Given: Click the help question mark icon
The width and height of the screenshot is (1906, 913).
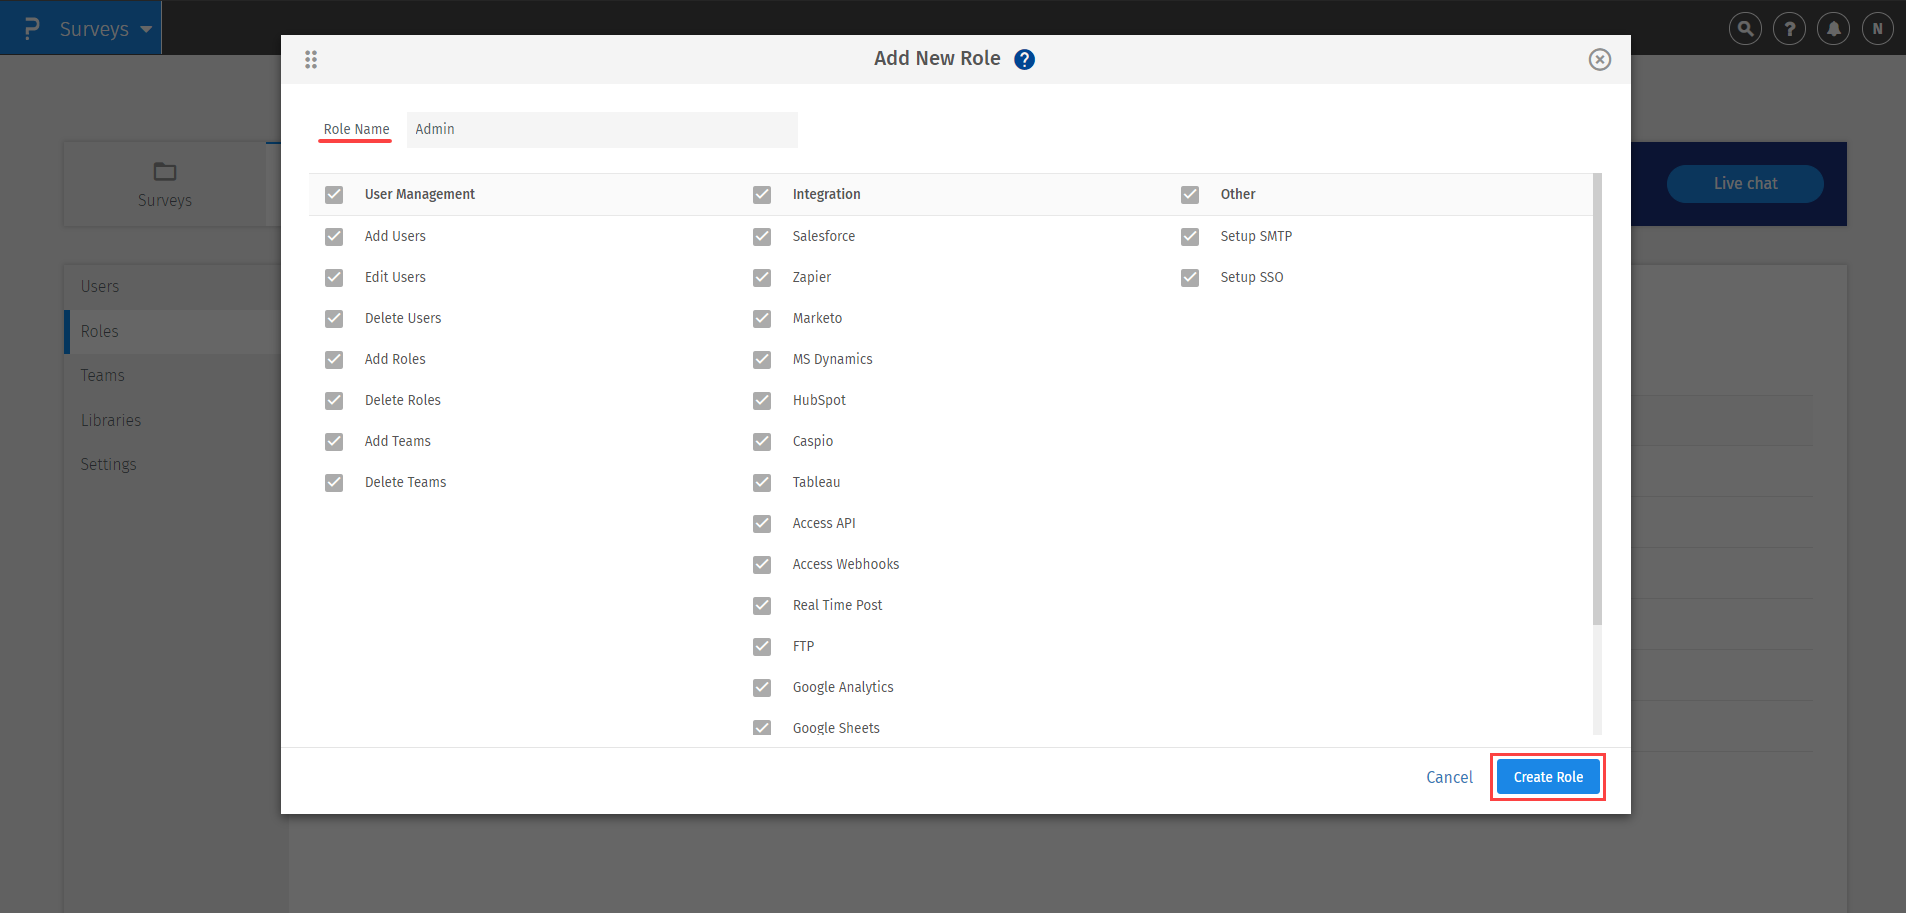Looking at the screenshot, I should [x=1788, y=28].
